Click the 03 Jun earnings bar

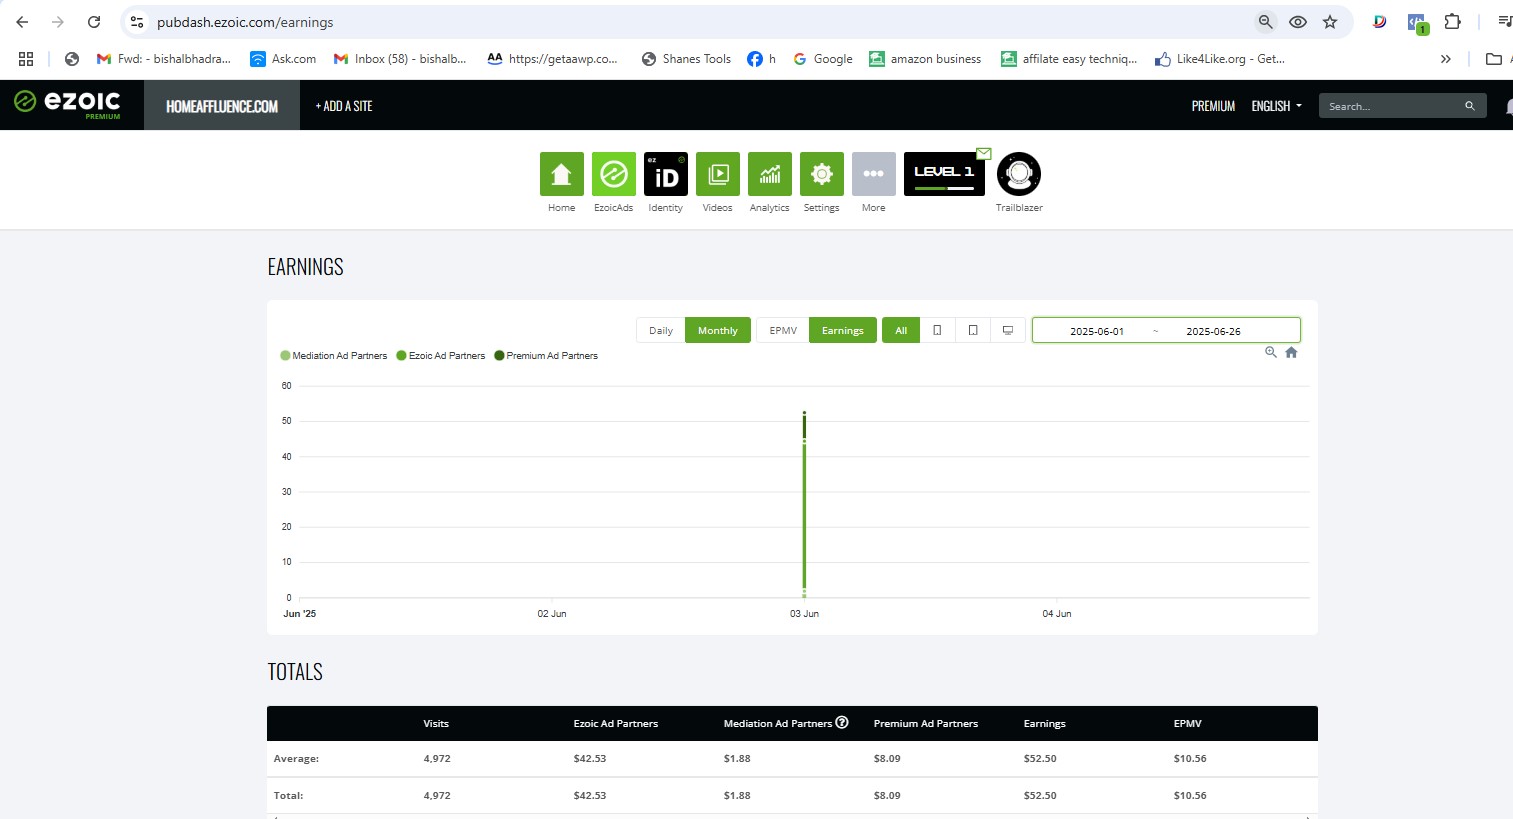tap(804, 504)
